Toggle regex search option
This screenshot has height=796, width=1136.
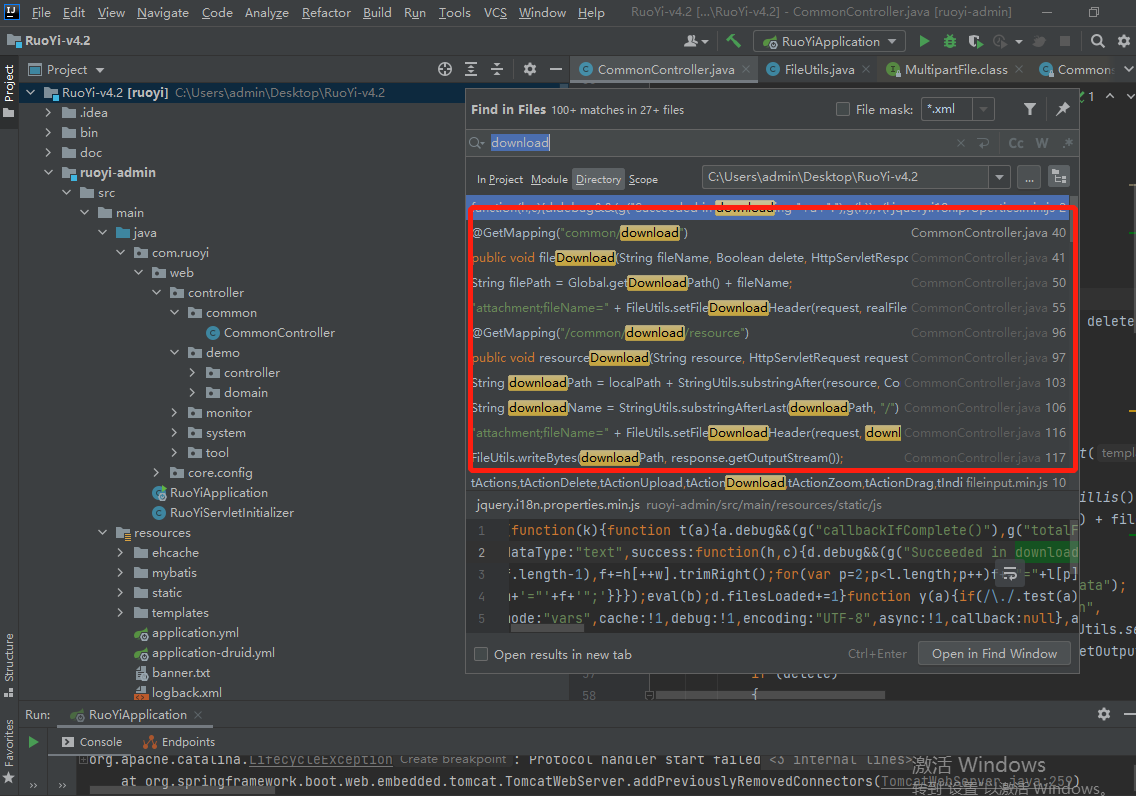point(1067,143)
